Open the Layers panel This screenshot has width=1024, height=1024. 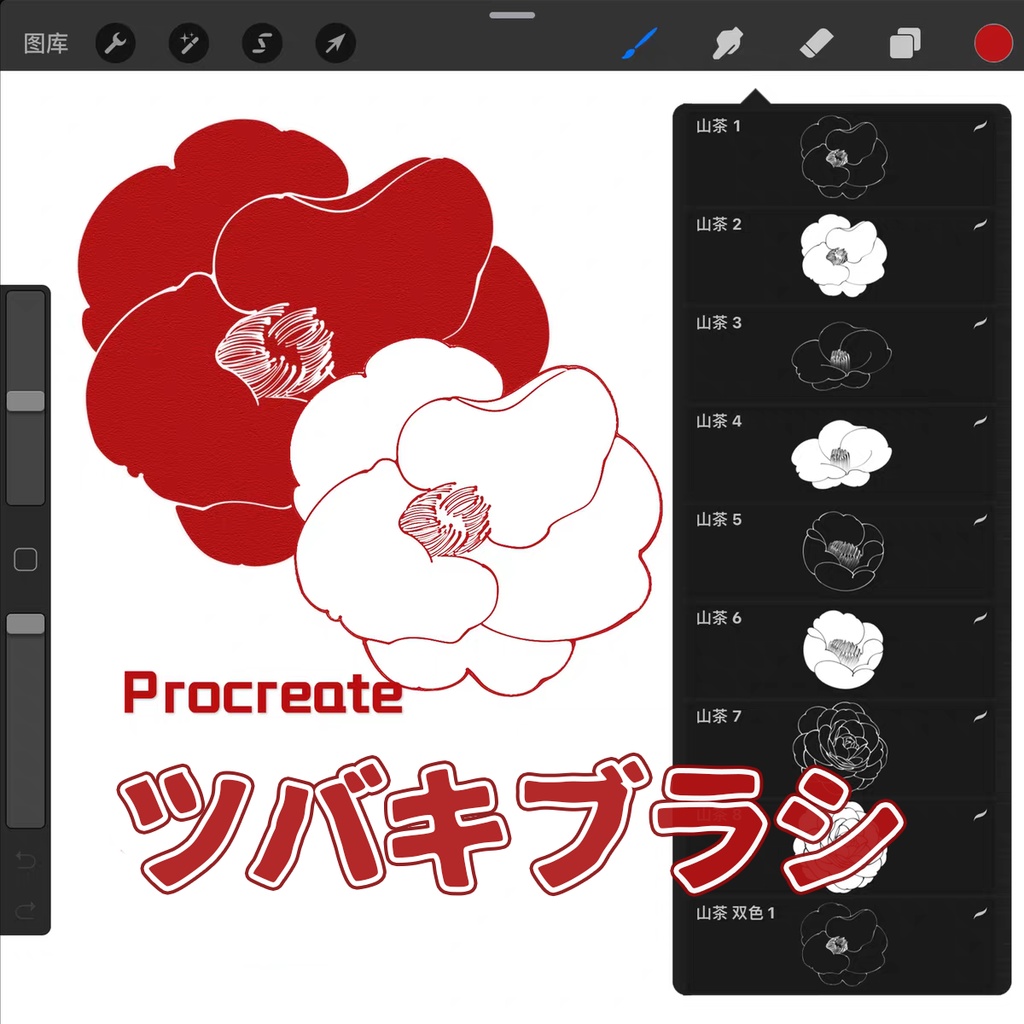tap(905, 43)
